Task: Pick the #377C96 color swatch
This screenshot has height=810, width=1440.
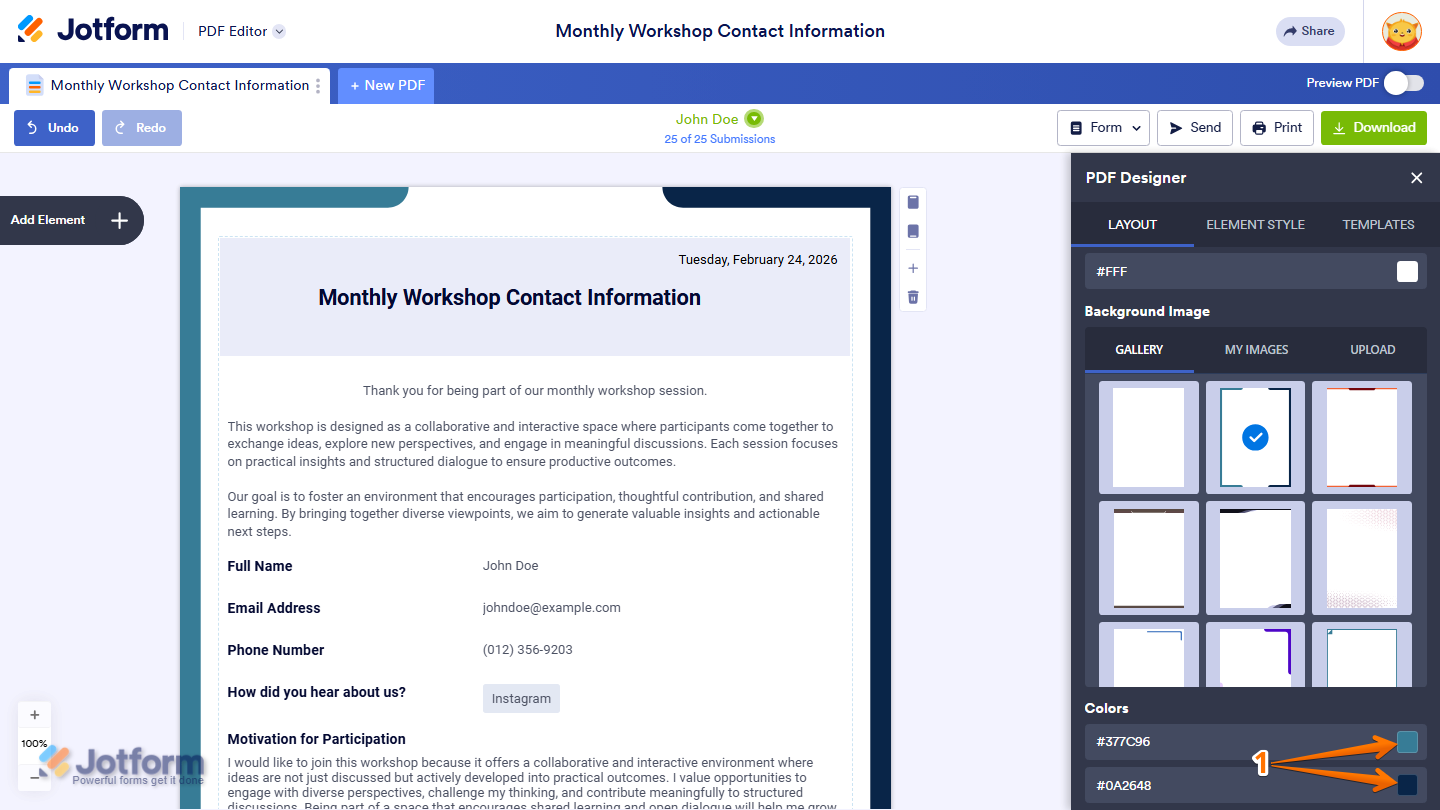Action: (x=1406, y=742)
